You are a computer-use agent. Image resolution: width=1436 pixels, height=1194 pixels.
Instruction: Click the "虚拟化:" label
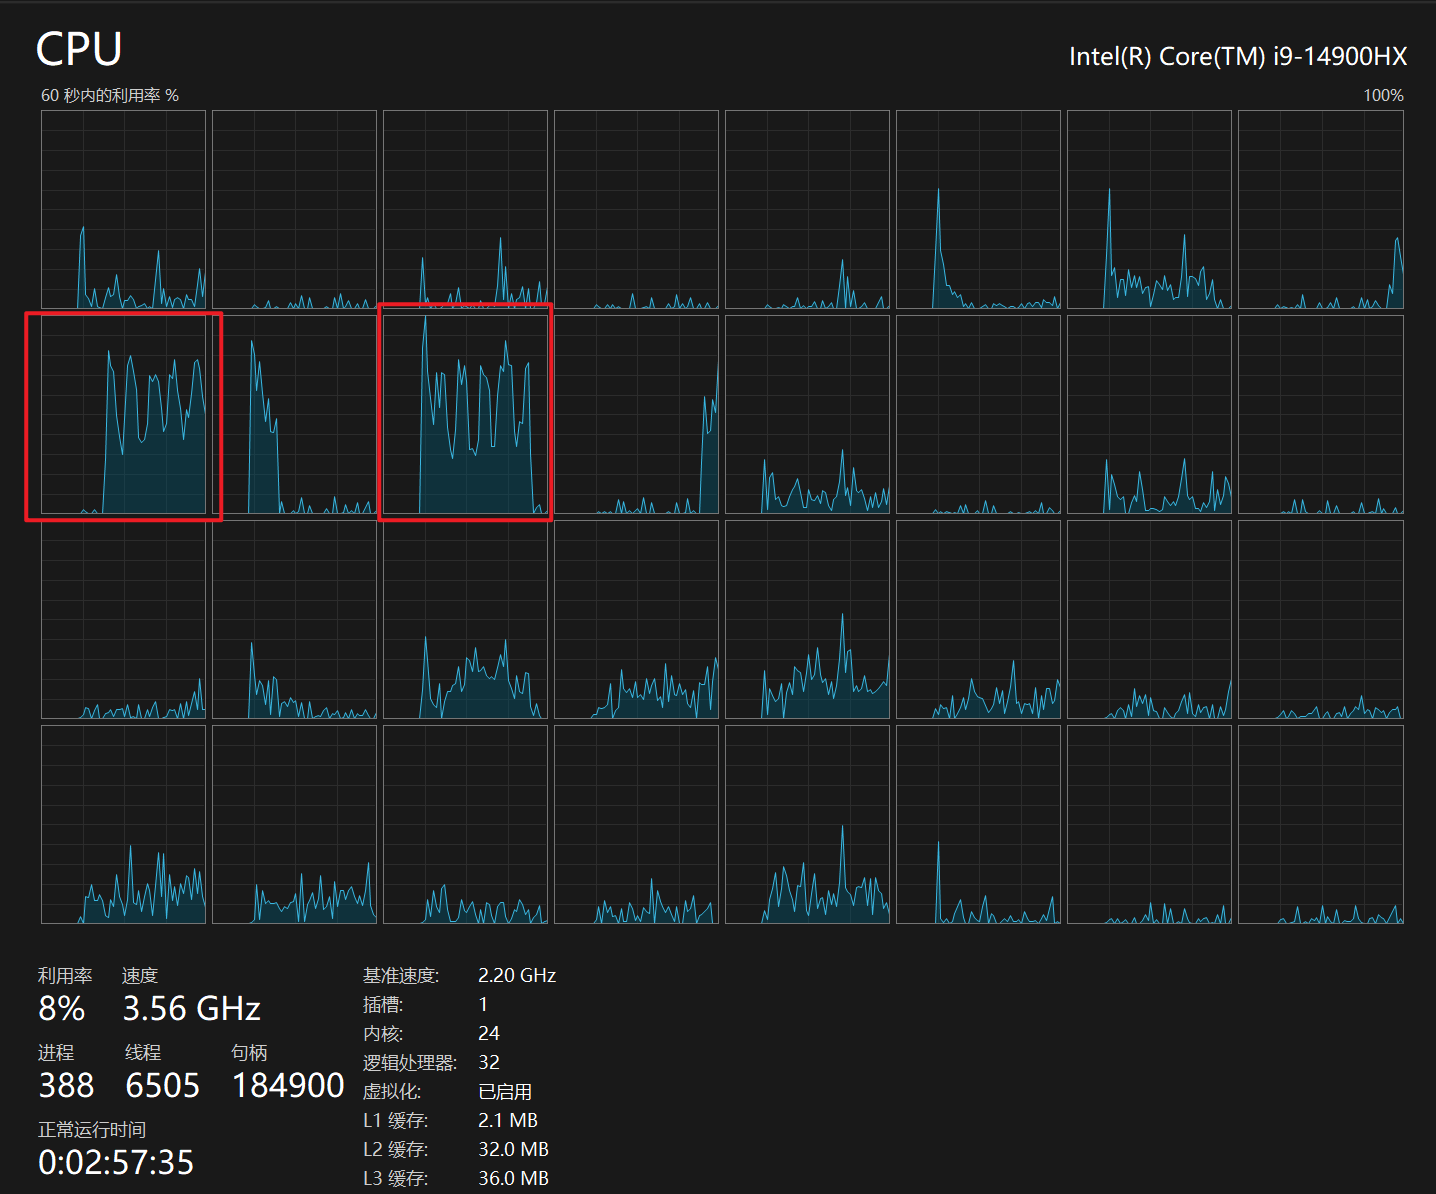click(392, 1091)
